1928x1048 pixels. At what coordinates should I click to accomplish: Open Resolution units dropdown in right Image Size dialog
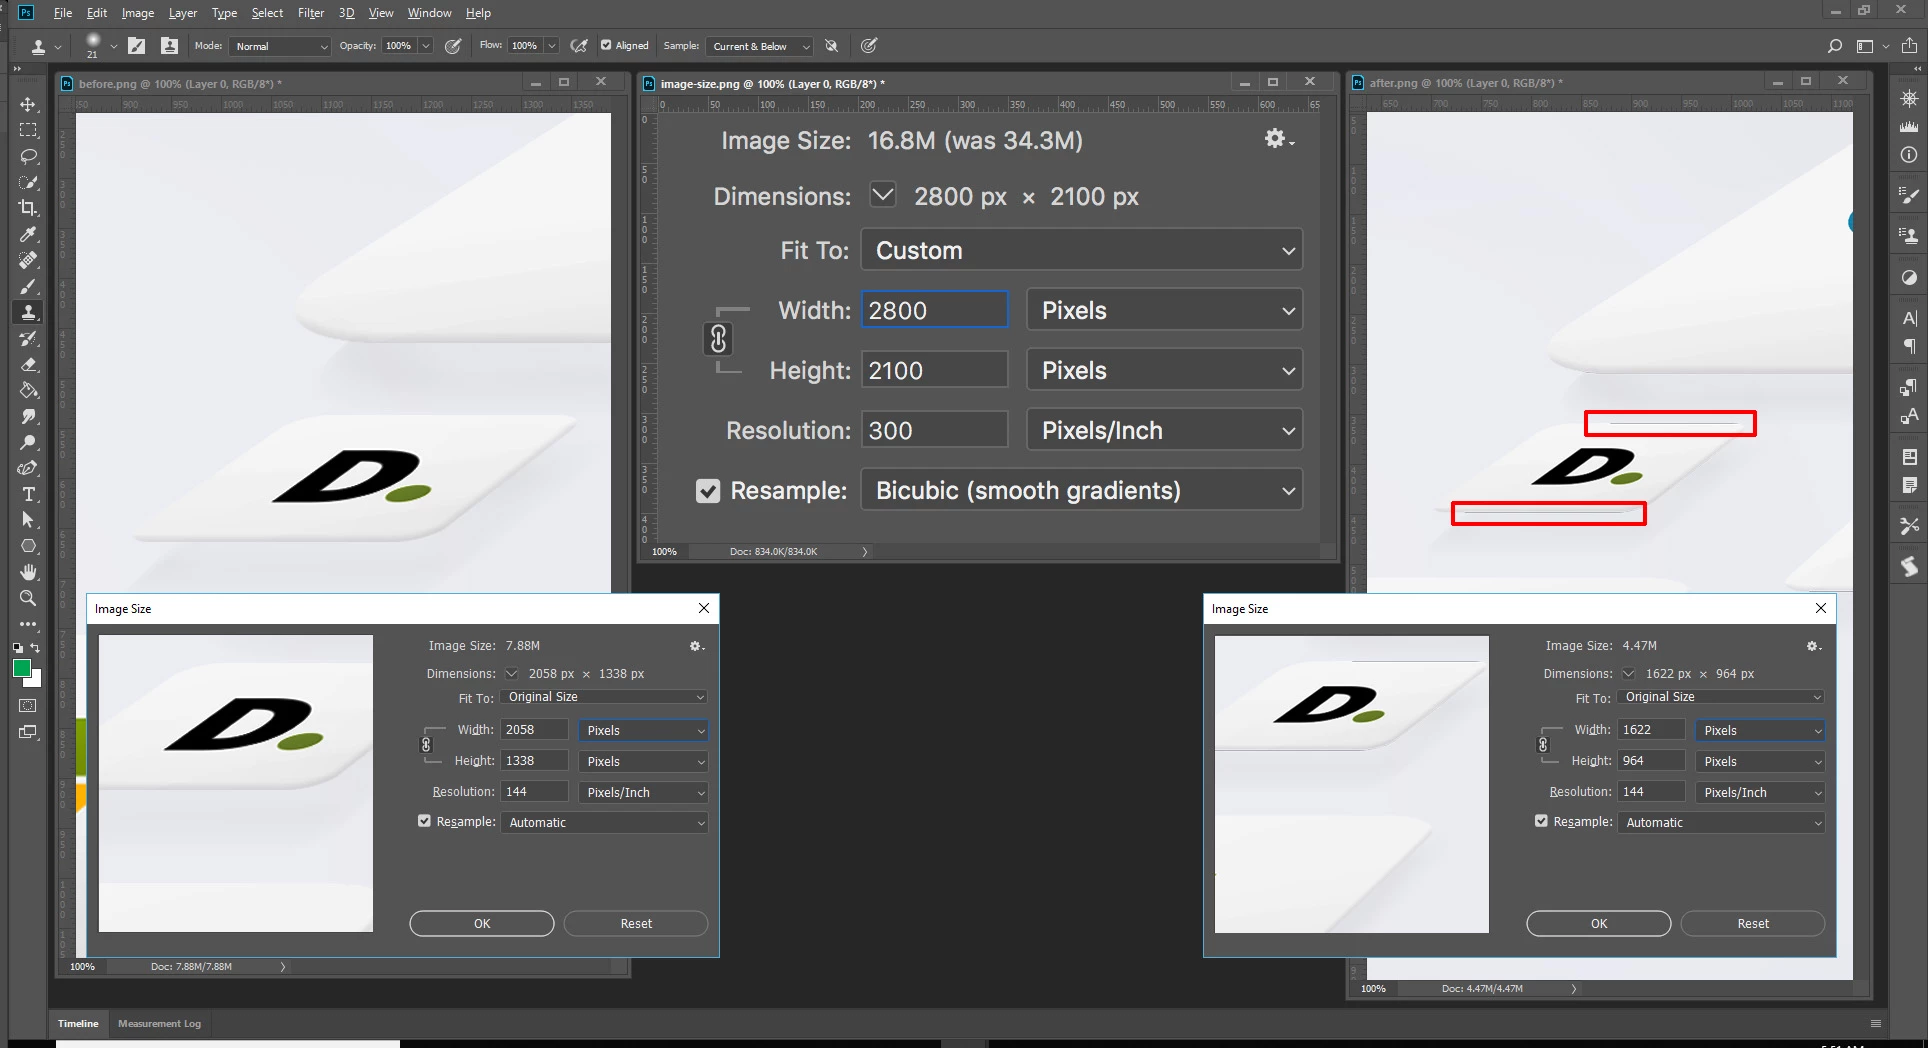pos(1760,792)
